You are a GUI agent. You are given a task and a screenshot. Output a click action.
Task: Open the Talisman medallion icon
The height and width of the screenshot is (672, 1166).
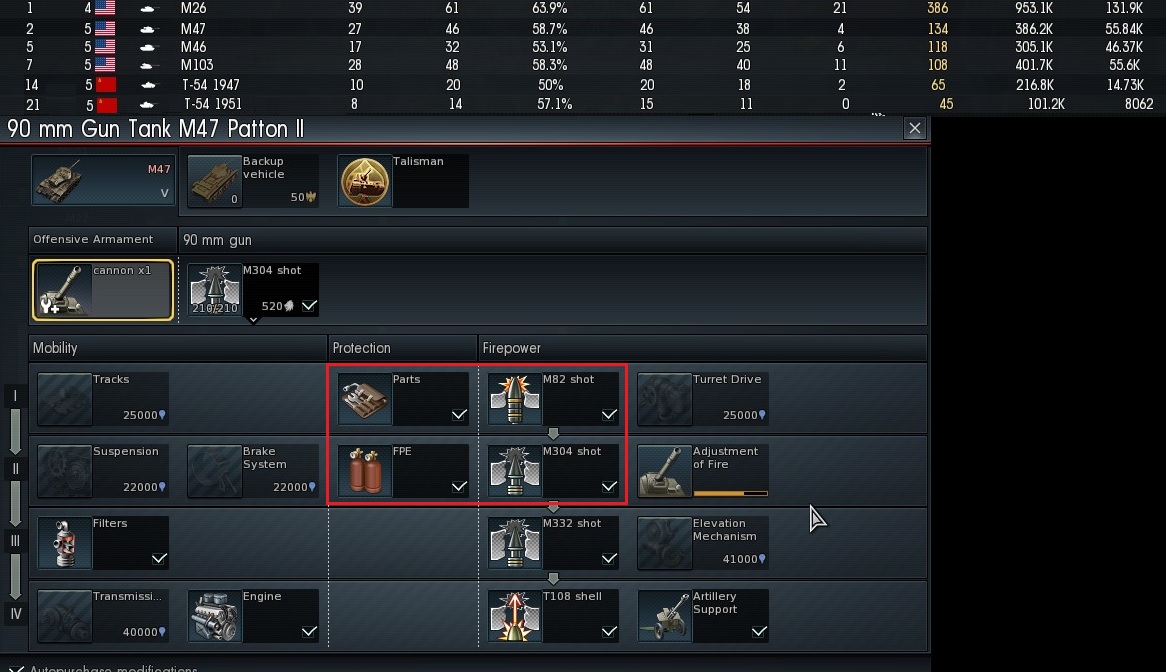pyautogui.click(x=364, y=181)
